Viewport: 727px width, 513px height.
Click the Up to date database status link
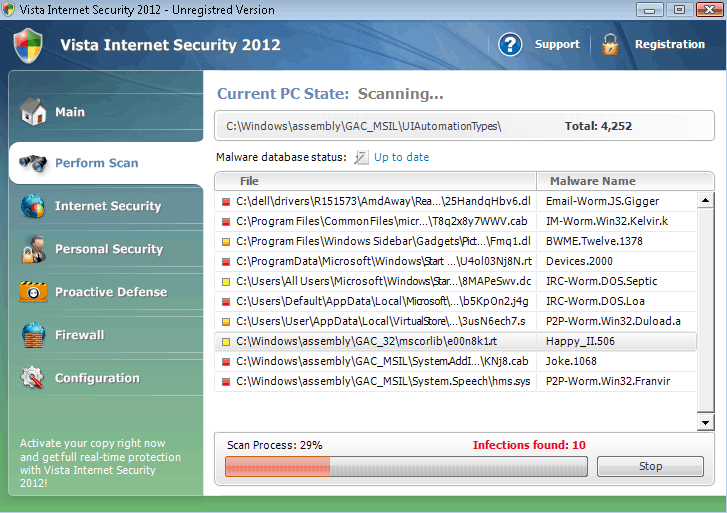tap(401, 157)
